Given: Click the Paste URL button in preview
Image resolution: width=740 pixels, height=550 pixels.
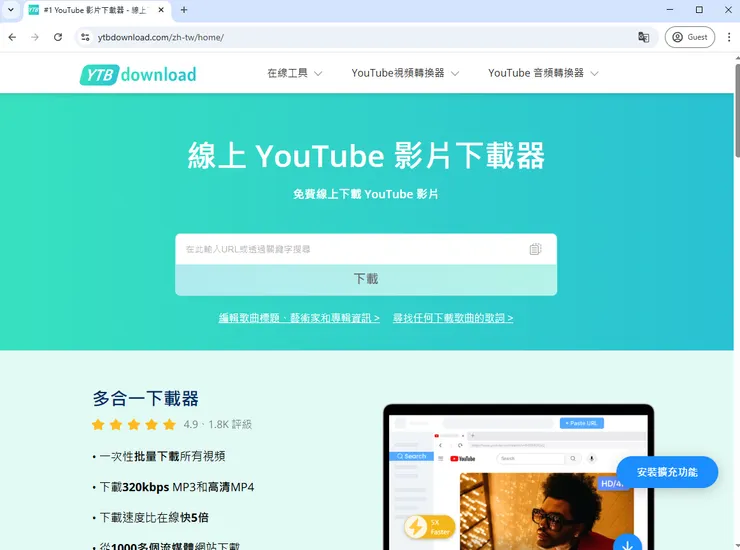Looking at the screenshot, I should click(581, 423).
